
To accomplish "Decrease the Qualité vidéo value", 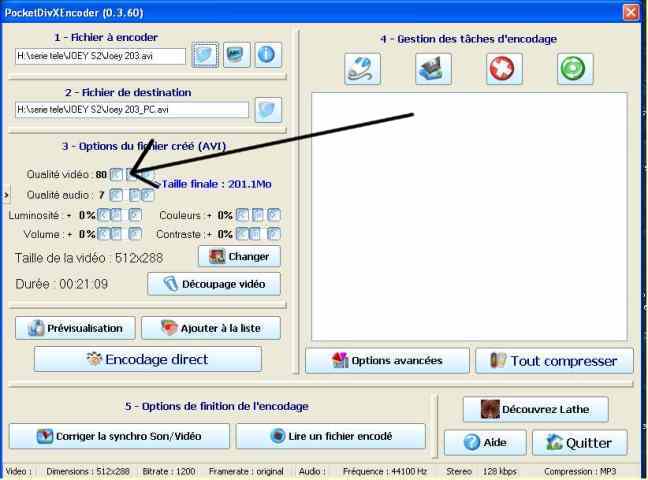I will (116, 174).
